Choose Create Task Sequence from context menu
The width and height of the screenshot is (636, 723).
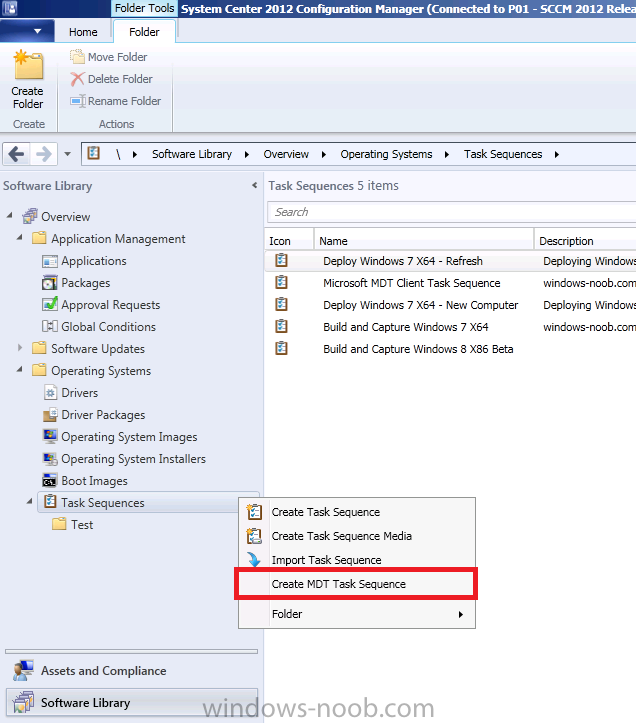357,512
